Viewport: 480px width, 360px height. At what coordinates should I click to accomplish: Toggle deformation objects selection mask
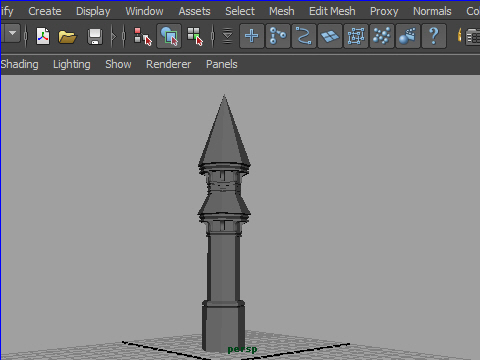point(356,36)
